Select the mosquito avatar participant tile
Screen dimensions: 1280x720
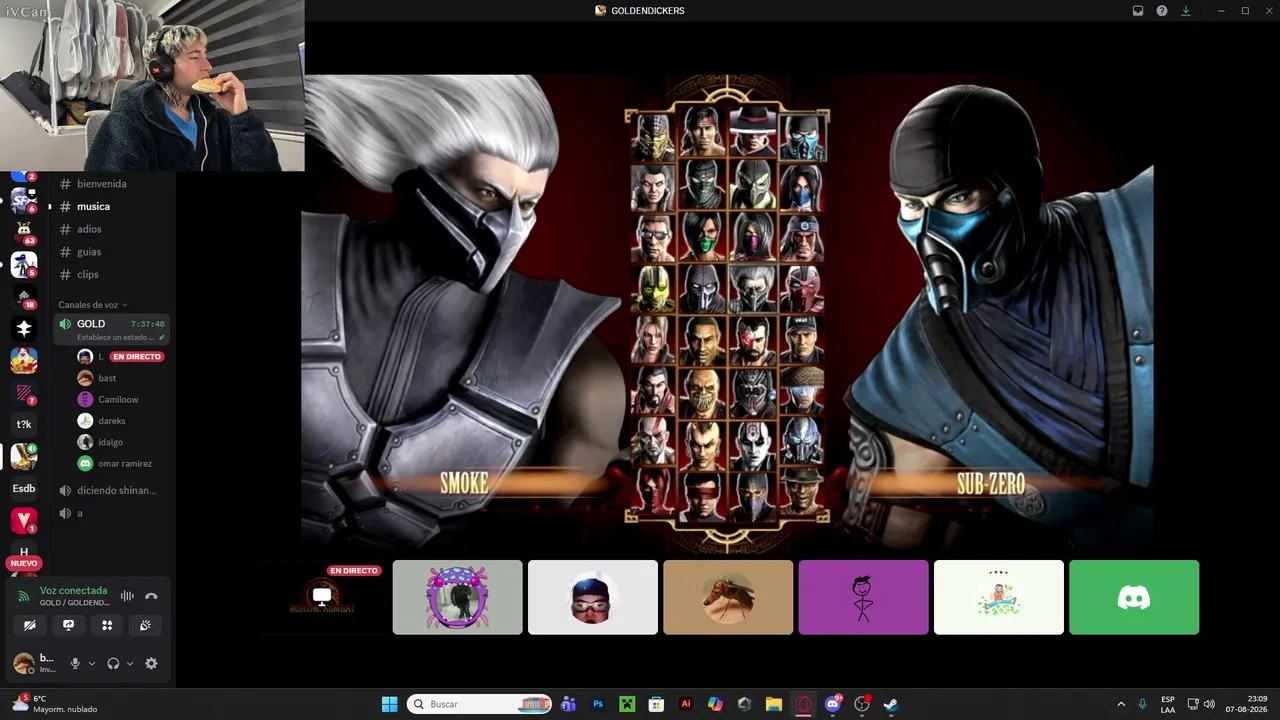click(x=728, y=597)
